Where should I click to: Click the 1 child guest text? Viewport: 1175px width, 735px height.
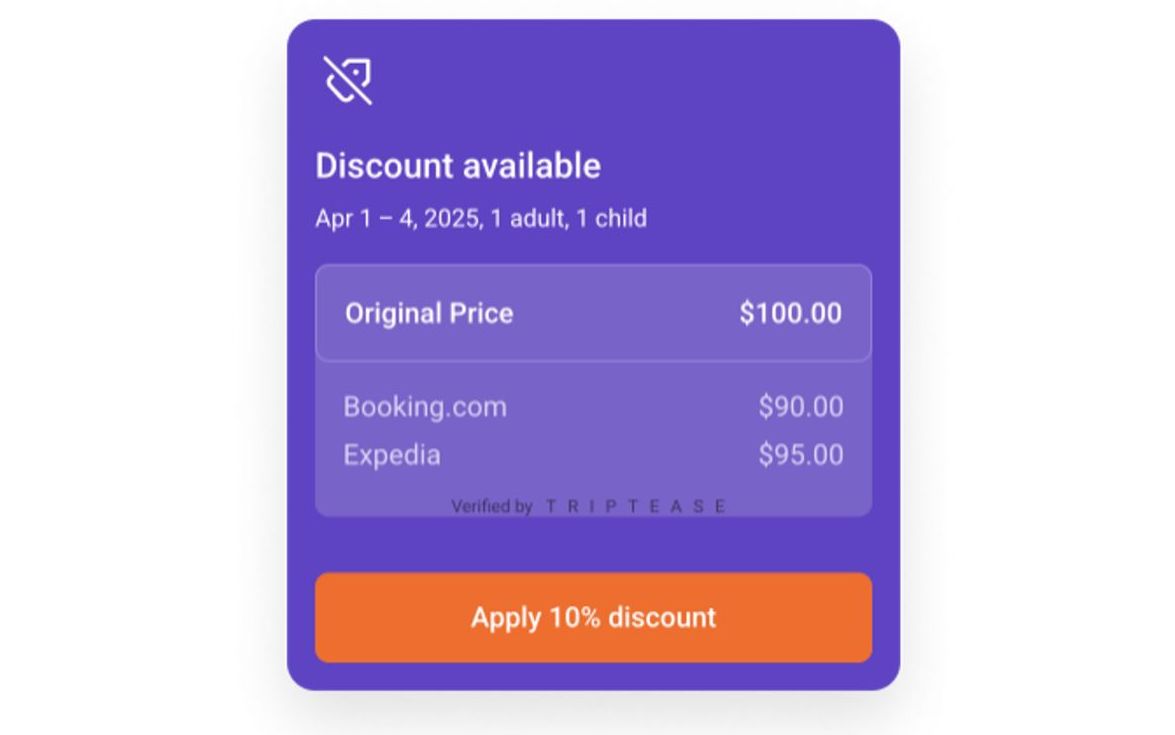pyautogui.click(x=613, y=219)
